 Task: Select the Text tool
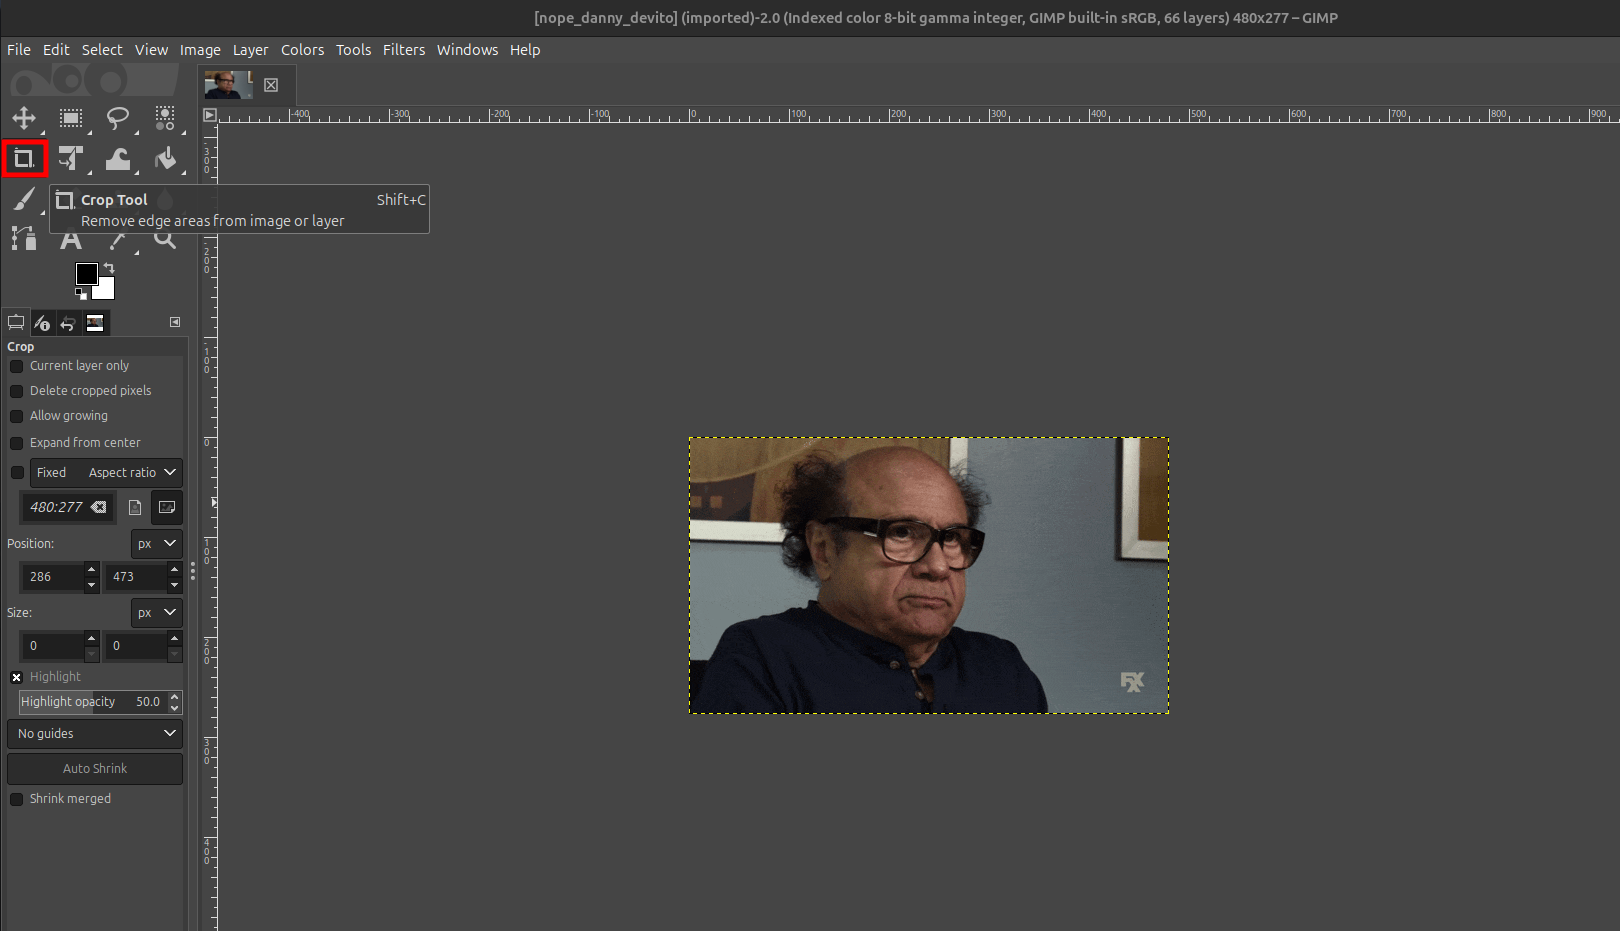click(x=71, y=241)
